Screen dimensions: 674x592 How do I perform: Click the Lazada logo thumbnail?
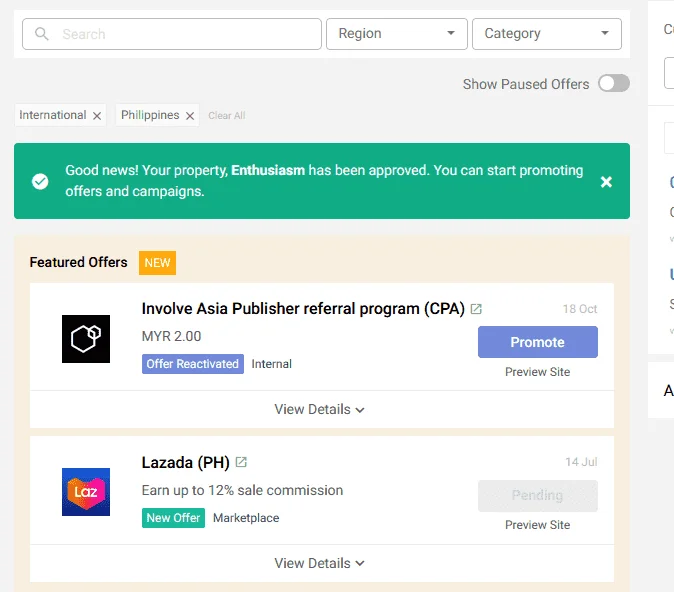[86, 492]
